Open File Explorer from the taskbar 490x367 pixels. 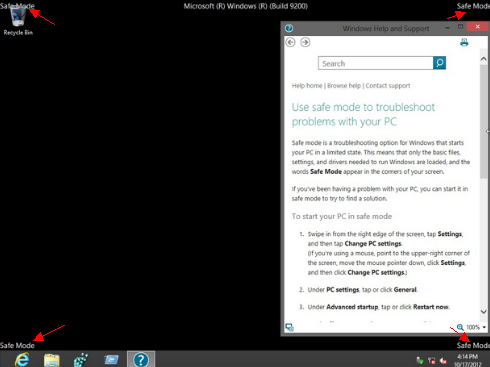click(52, 360)
